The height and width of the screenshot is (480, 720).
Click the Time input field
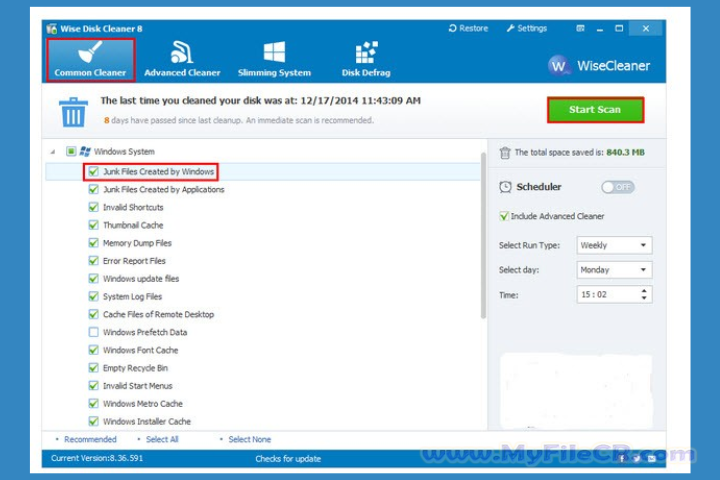[614, 295]
